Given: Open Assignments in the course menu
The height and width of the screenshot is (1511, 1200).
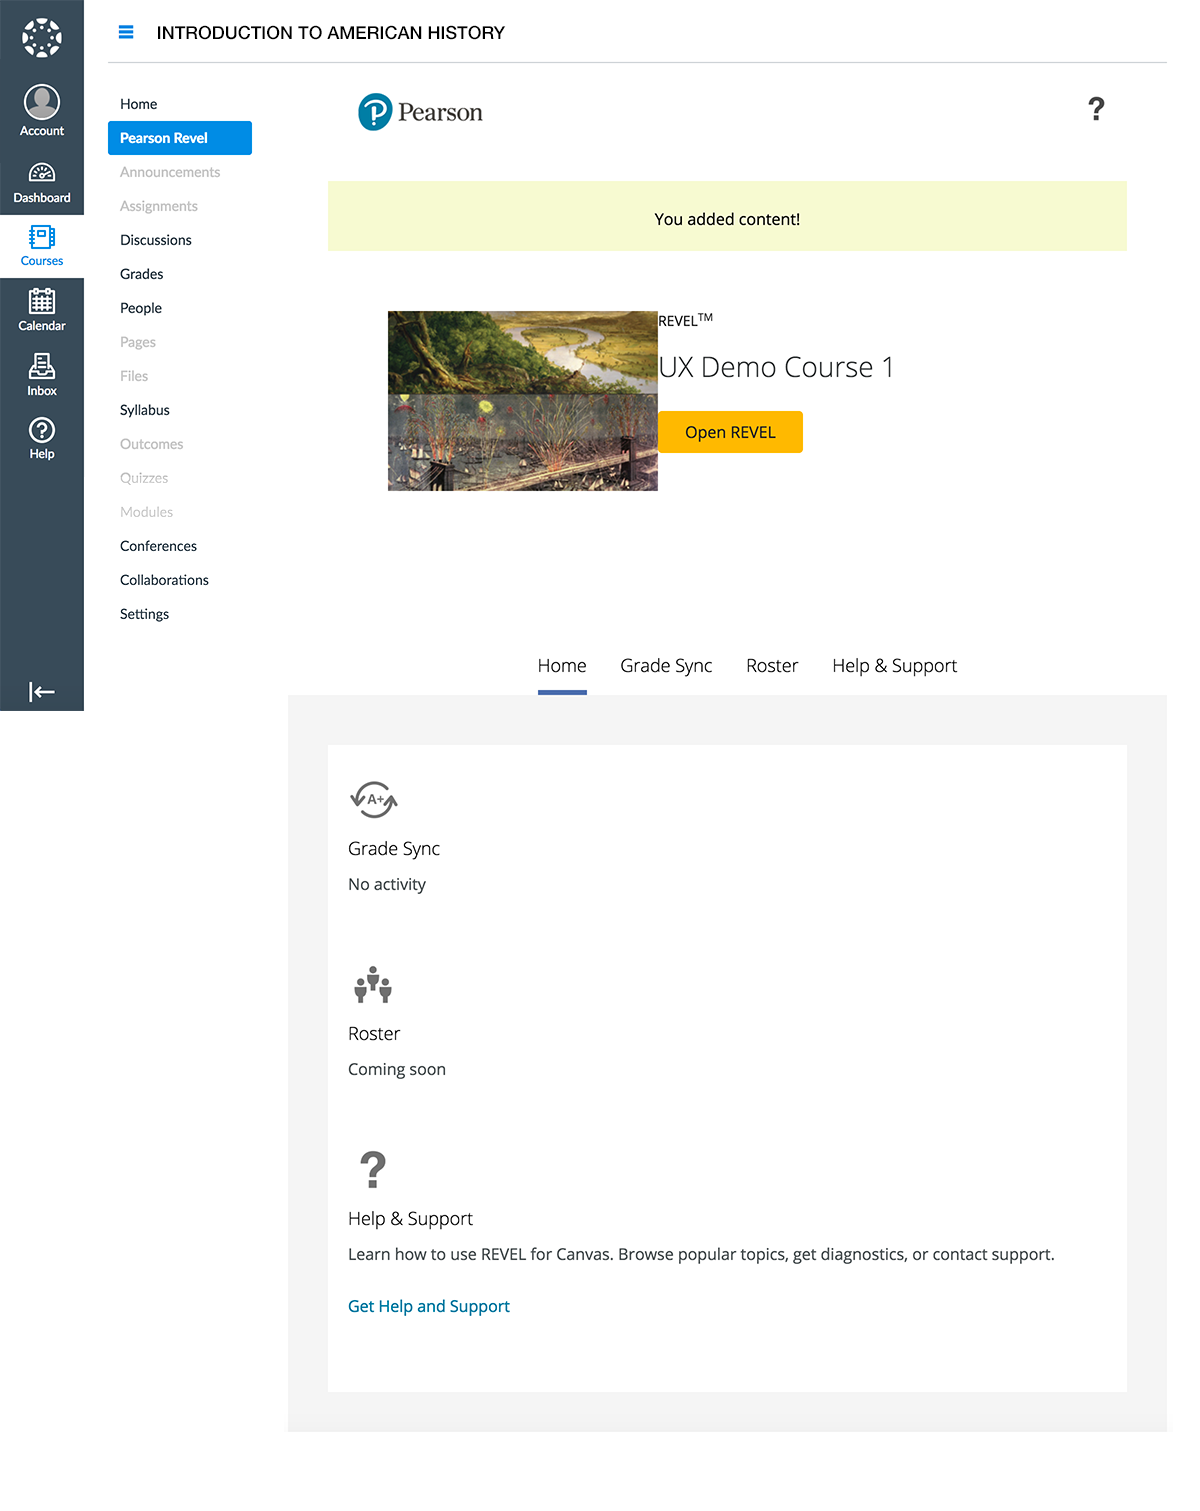Looking at the screenshot, I should click(x=159, y=206).
